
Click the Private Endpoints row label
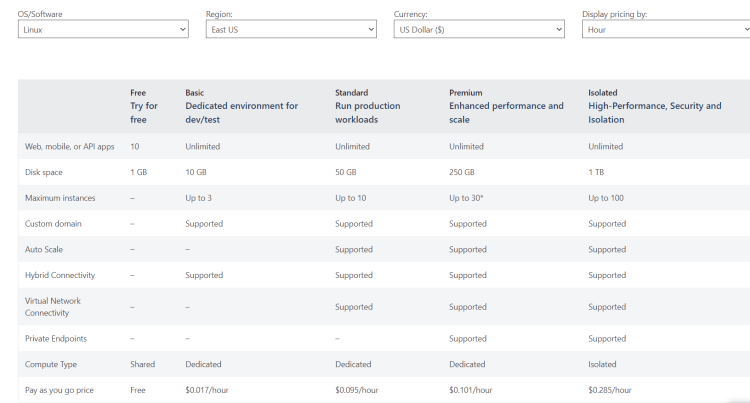pyautogui.click(x=56, y=338)
